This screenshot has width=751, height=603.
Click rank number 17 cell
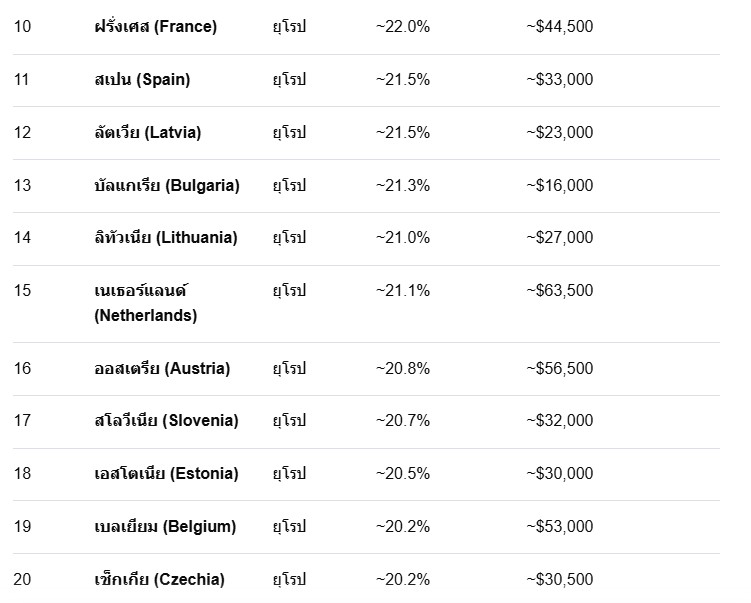click(22, 421)
